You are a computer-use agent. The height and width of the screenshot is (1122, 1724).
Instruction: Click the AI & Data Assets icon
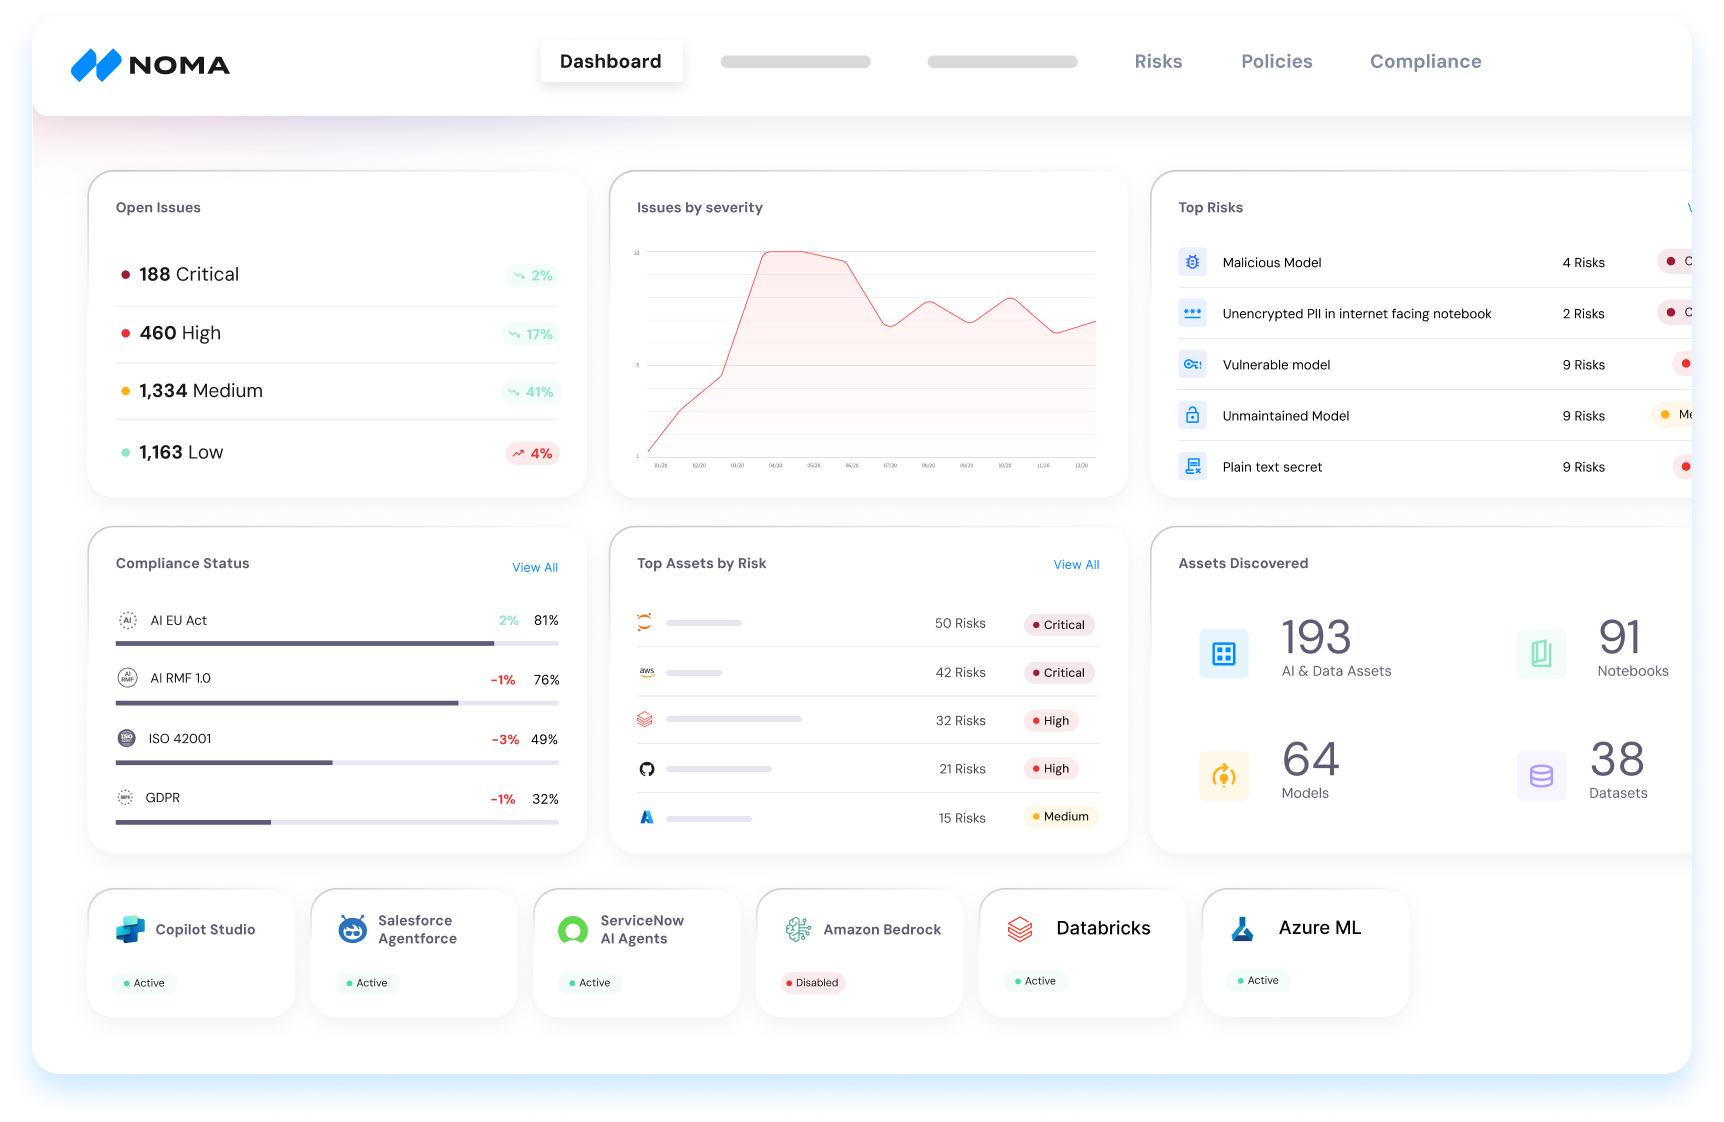click(1223, 654)
